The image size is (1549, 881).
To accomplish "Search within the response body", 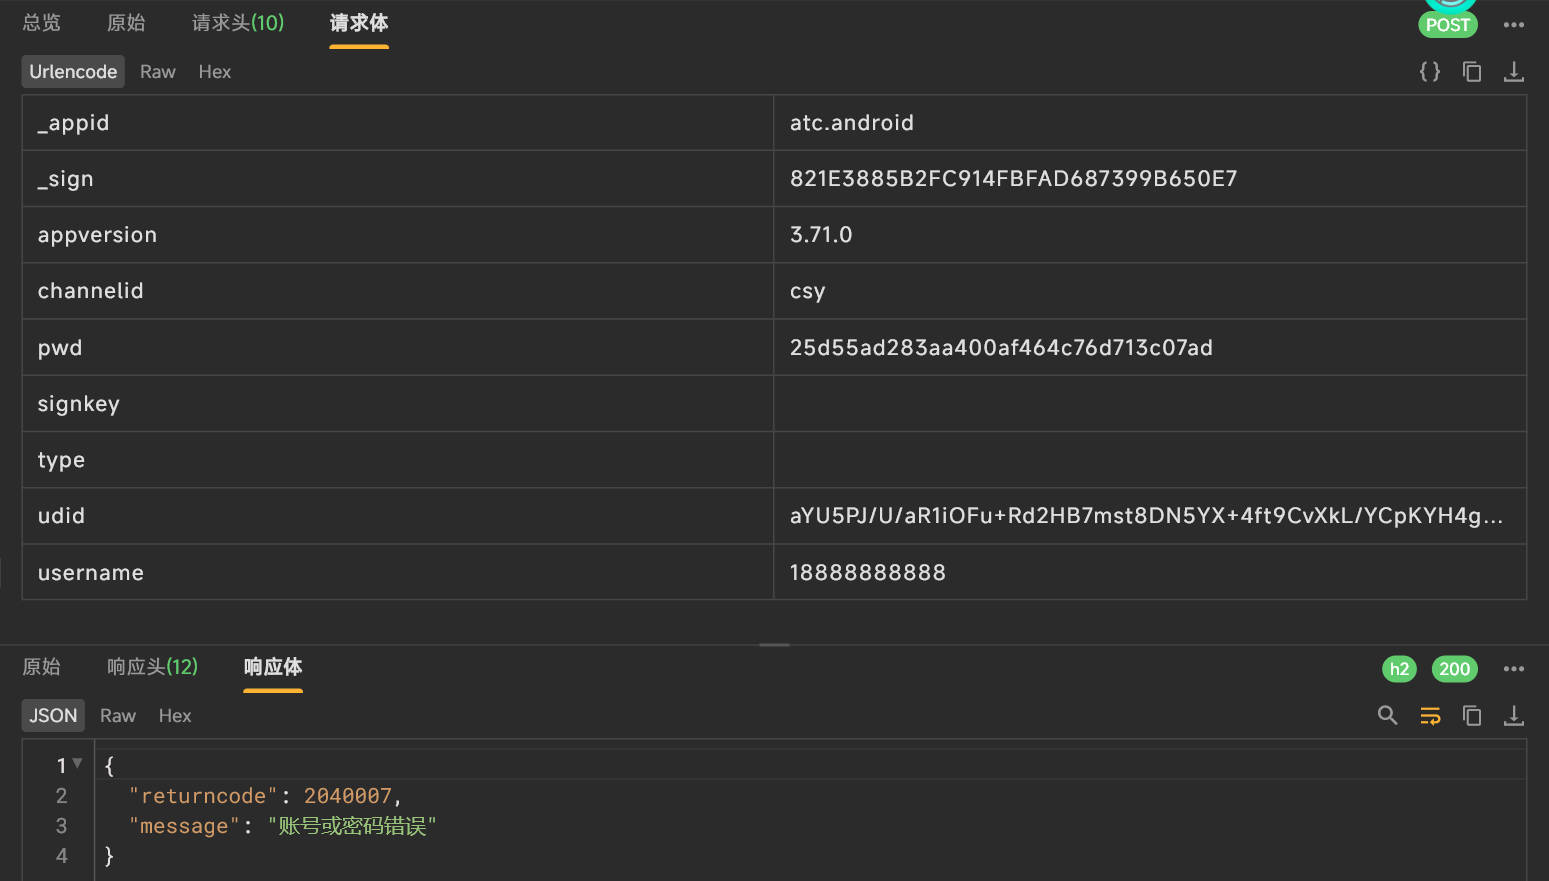I will [x=1387, y=716].
